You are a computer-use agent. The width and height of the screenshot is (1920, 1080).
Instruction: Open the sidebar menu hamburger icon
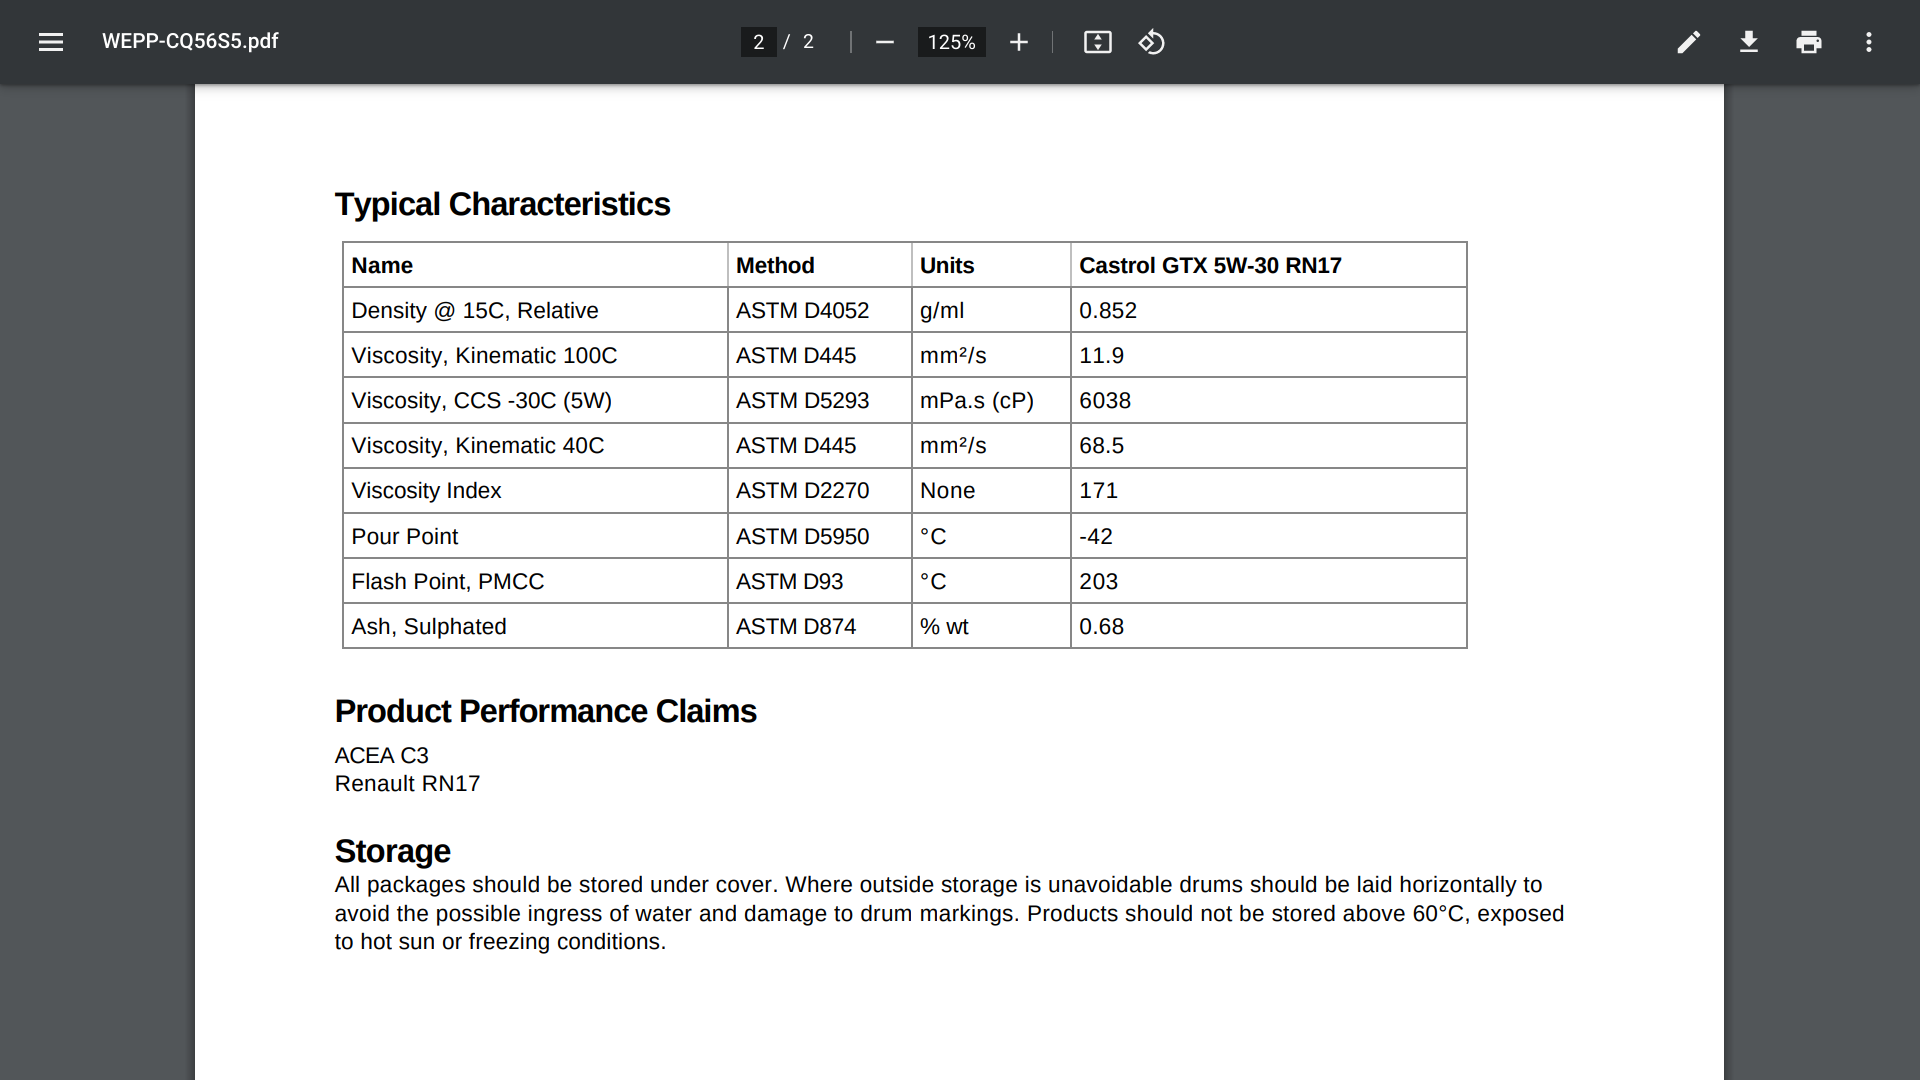pyautogui.click(x=51, y=42)
